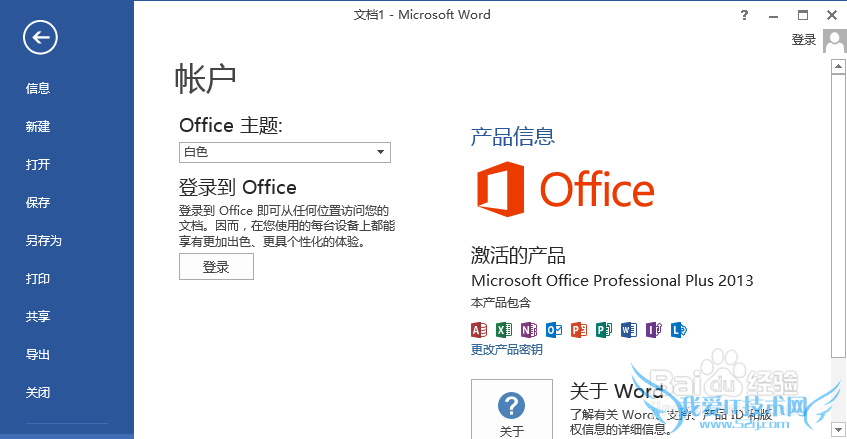This screenshot has width=847, height=439.
Task: Choose 打开 from the sidebar
Action: click(x=38, y=164)
